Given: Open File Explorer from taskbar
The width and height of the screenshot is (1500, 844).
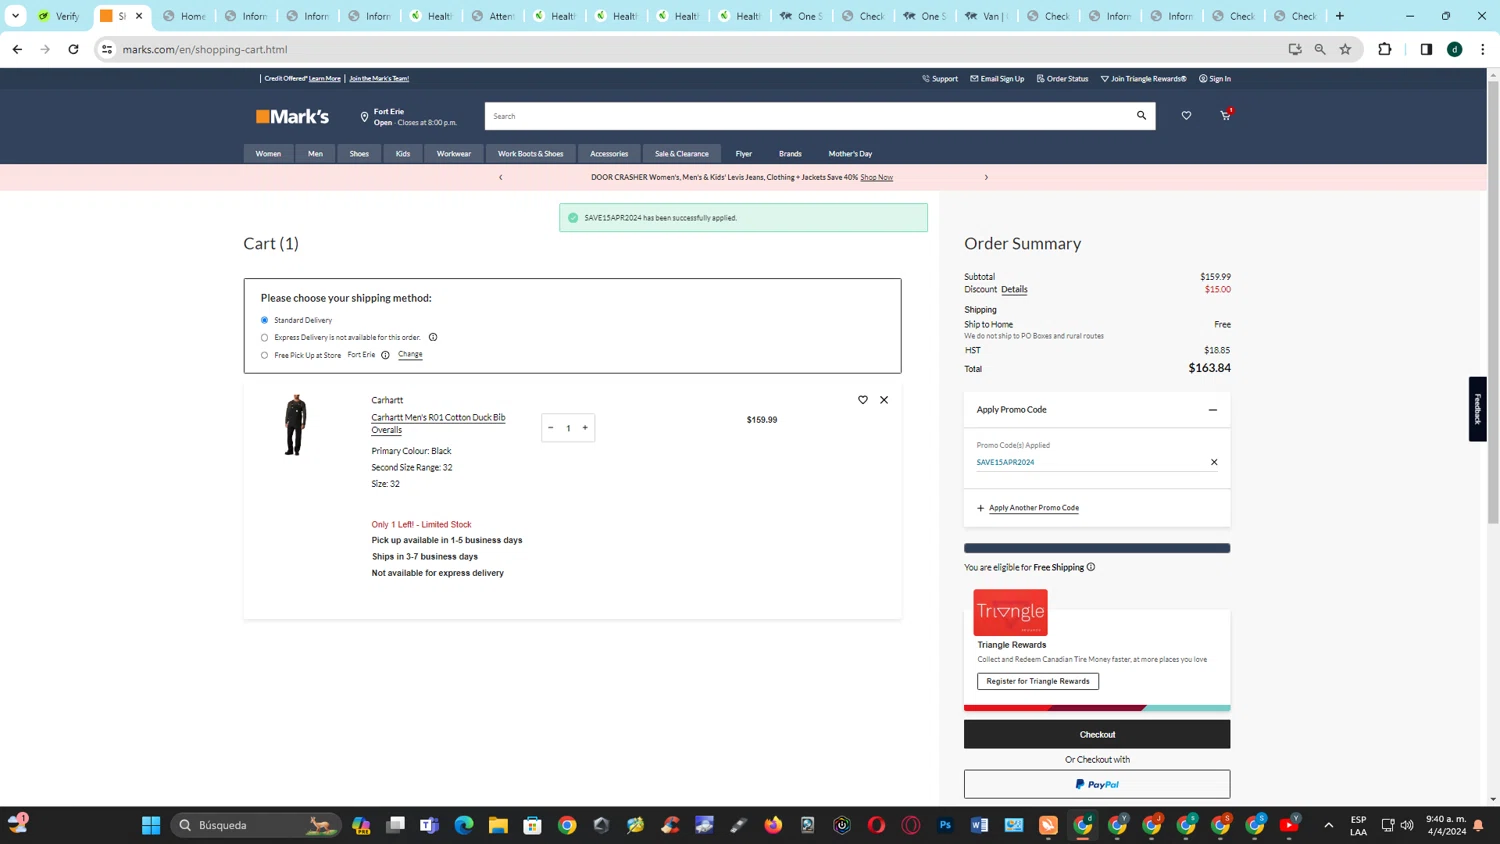Looking at the screenshot, I should coord(498,825).
